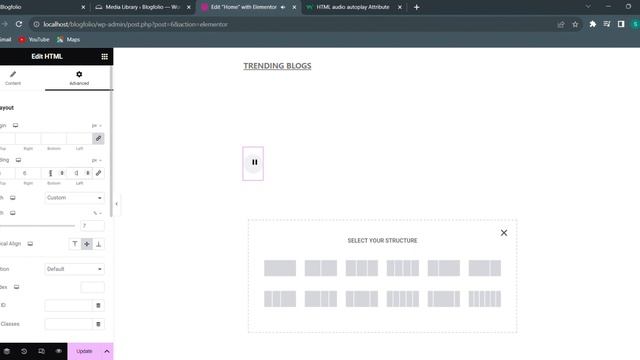Reload the current page
The width and height of the screenshot is (640, 360).
pos(19,24)
